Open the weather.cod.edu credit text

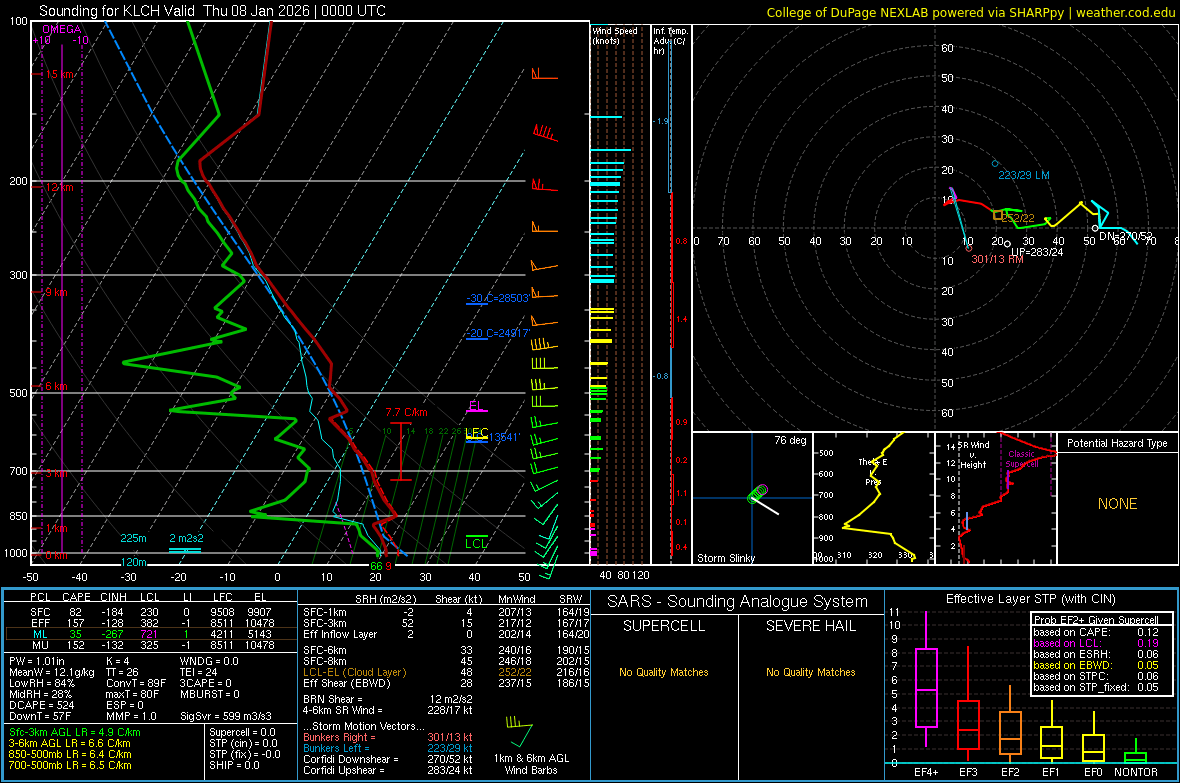point(970,12)
